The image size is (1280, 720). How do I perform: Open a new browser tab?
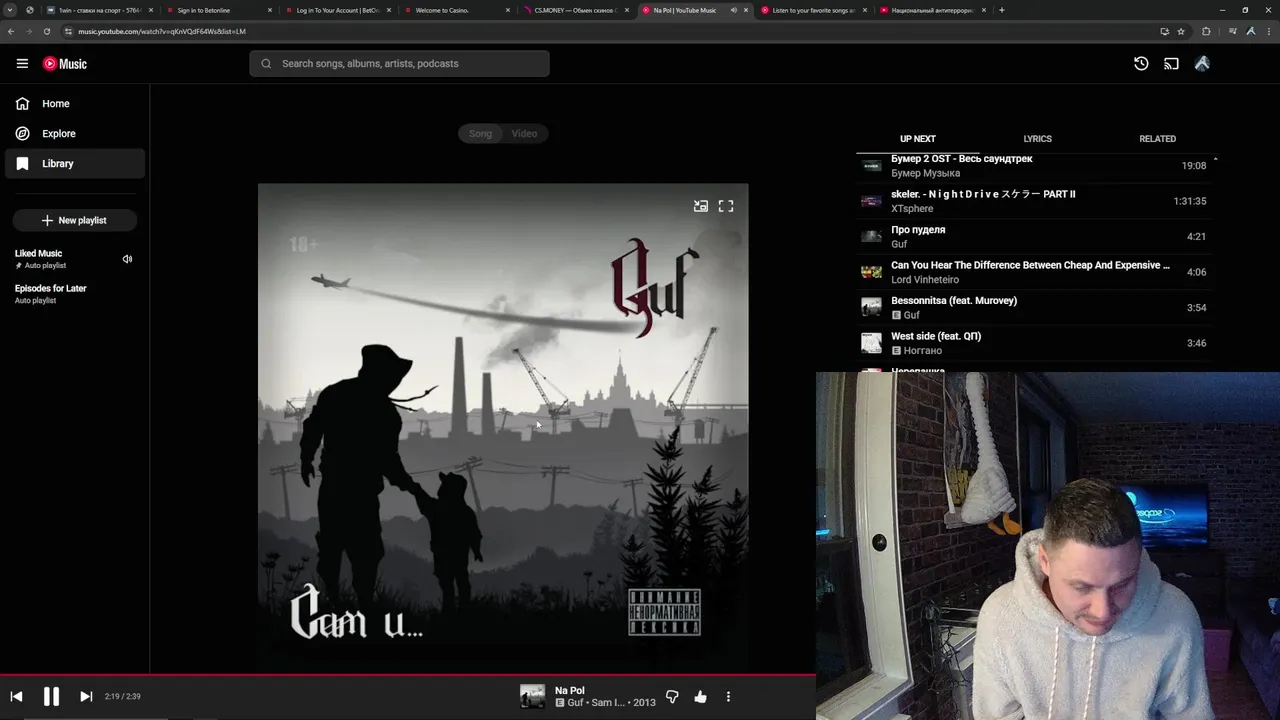click(1001, 10)
